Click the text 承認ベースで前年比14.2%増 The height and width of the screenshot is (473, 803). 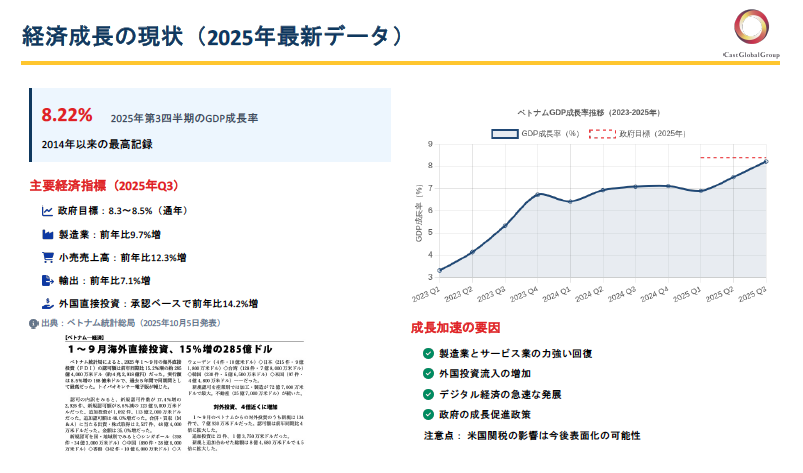[x=194, y=304]
